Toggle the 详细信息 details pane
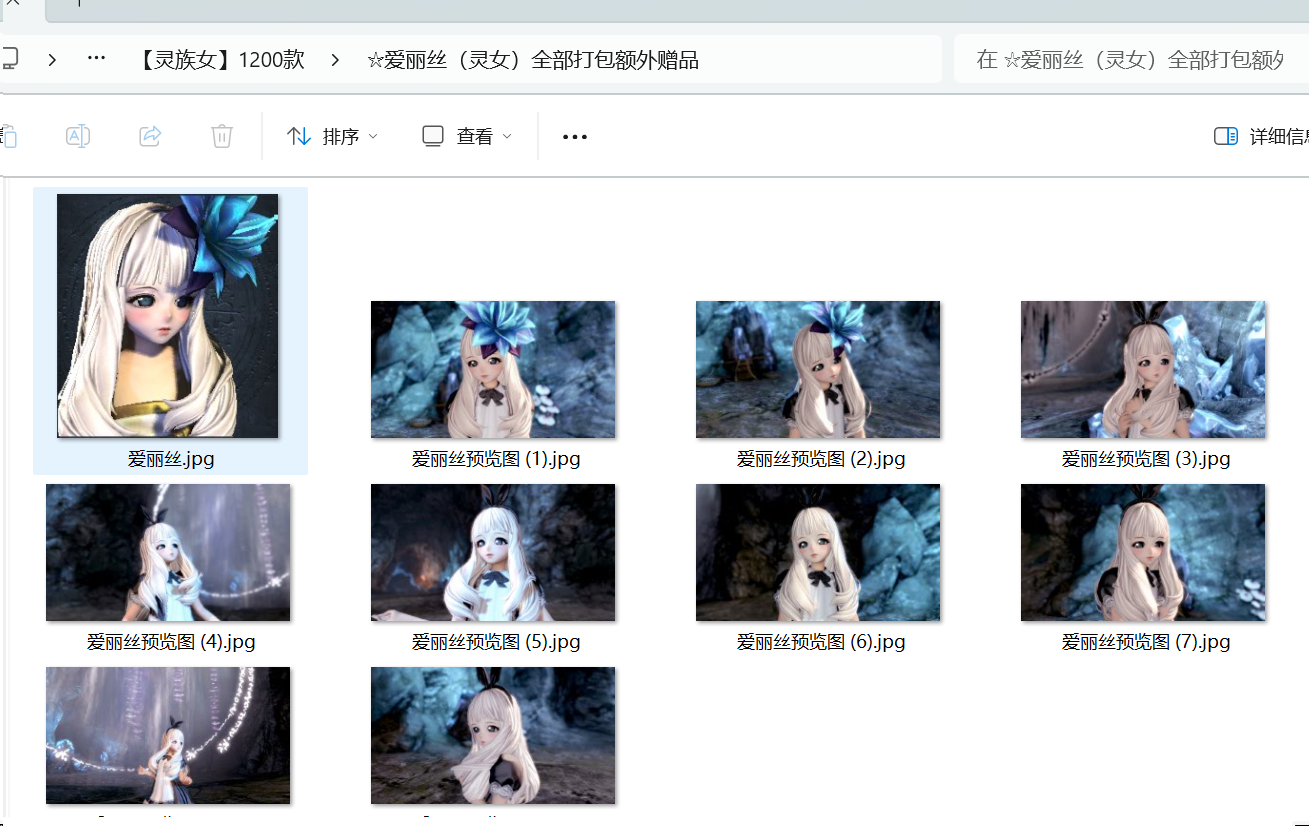The height and width of the screenshot is (826, 1309). (1261, 136)
